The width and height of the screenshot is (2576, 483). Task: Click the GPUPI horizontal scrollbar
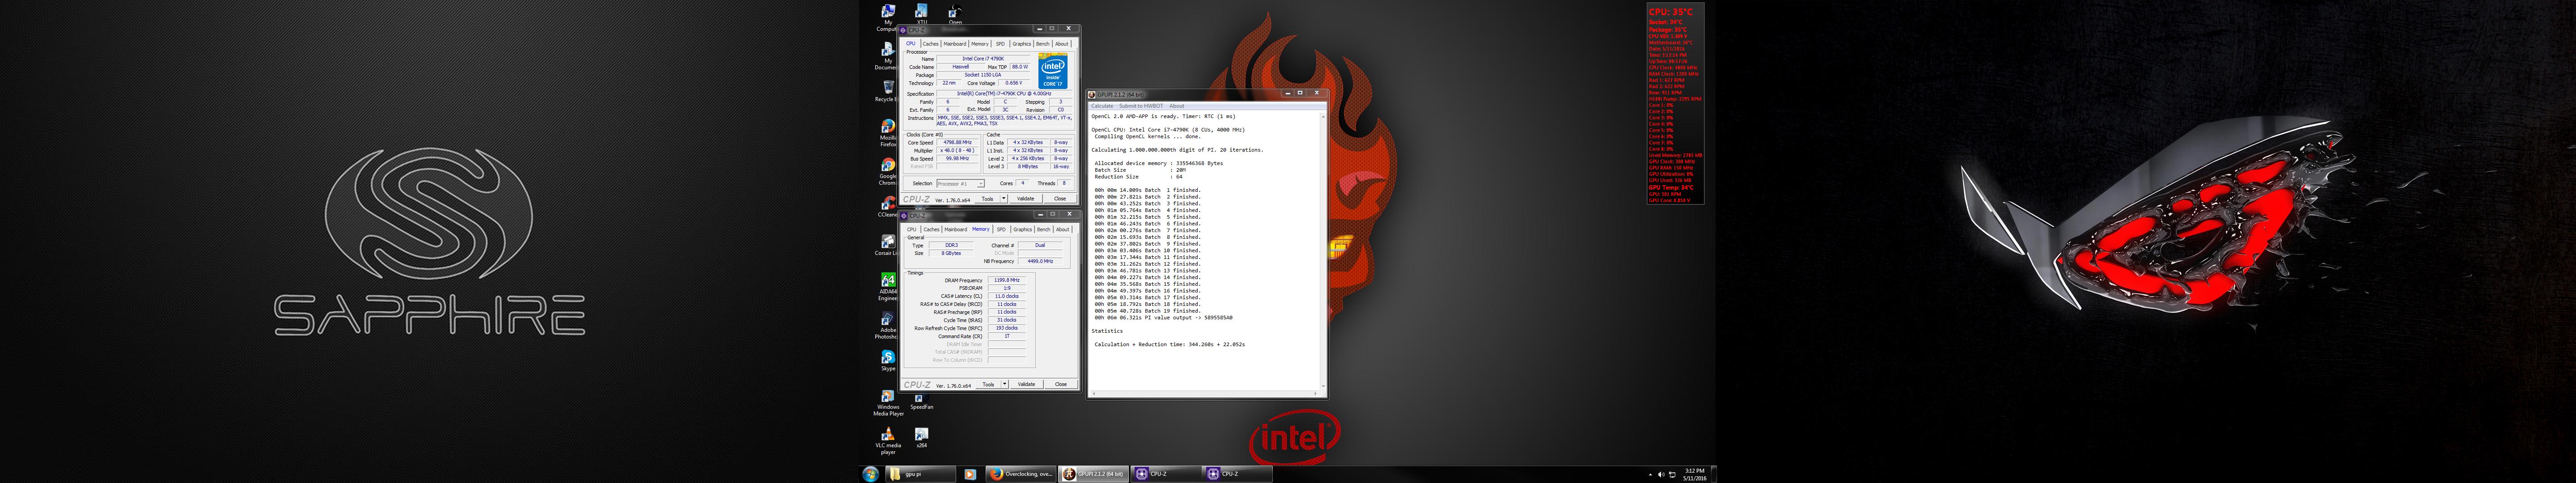1204,394
